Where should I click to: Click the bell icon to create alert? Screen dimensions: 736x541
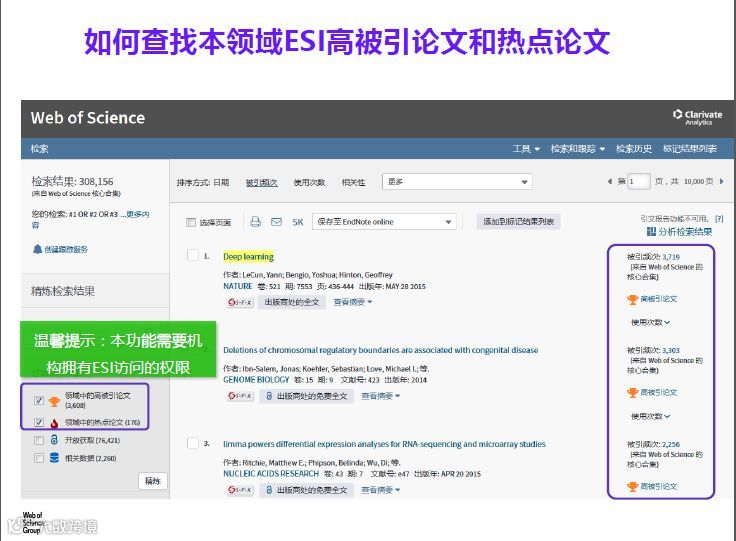pos(37,249)
